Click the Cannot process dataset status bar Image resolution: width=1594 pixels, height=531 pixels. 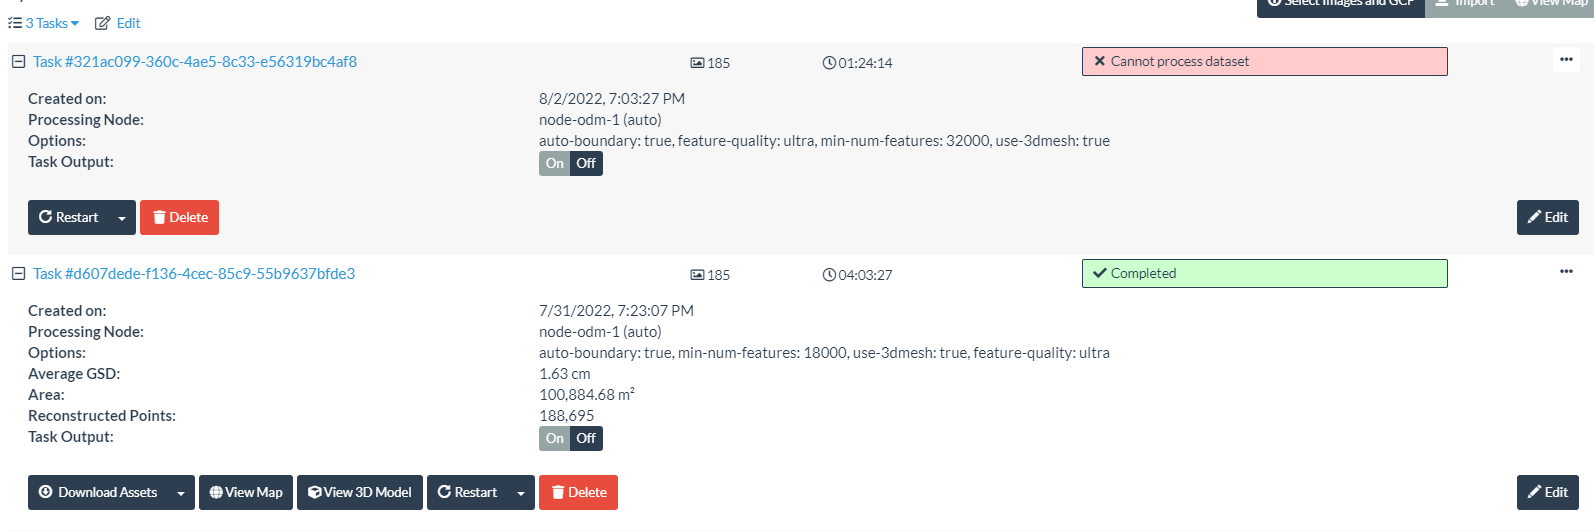tap(1264, 62)
